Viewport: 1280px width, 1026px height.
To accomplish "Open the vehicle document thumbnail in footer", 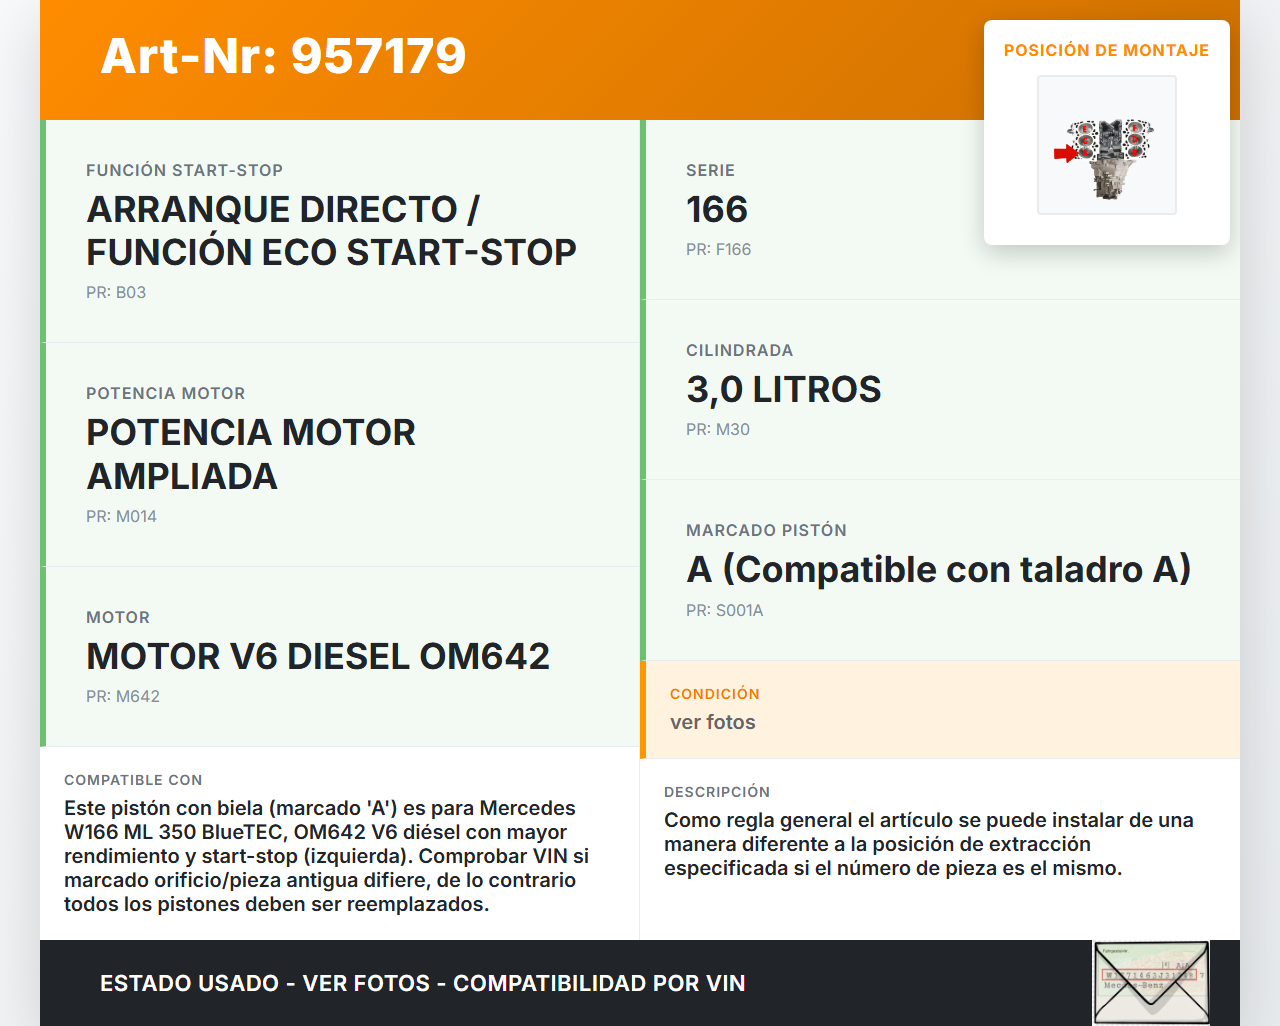I will pos(1152,983).
